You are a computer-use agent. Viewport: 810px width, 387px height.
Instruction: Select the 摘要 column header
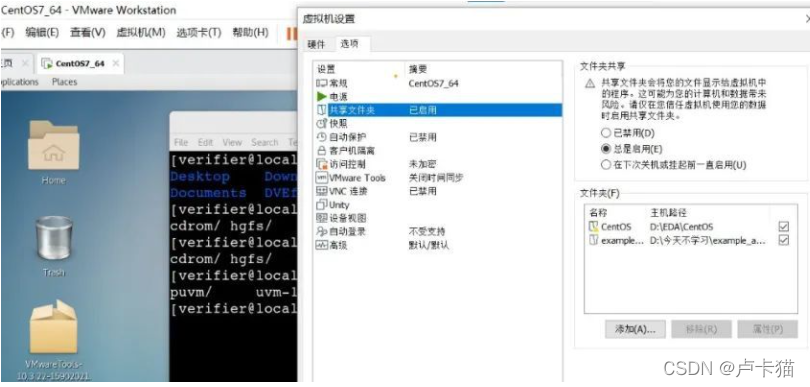click(418, 69)
